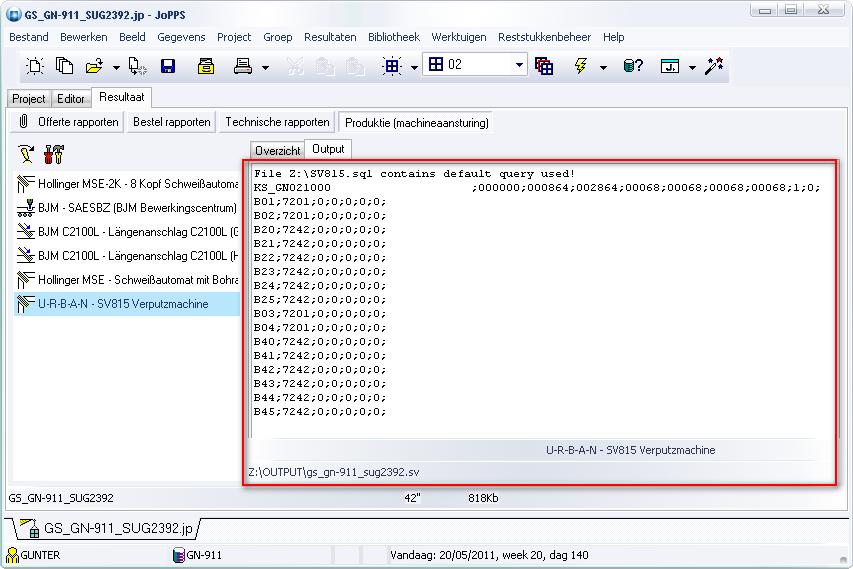Click the Produktie (machineaansturing) button

(x=417, y=123)
